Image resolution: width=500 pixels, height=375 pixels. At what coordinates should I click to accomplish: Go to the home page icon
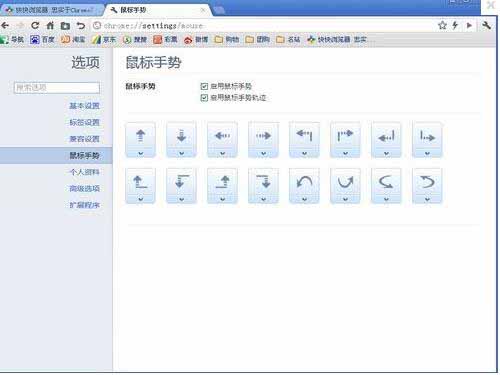tap(50, 25)
